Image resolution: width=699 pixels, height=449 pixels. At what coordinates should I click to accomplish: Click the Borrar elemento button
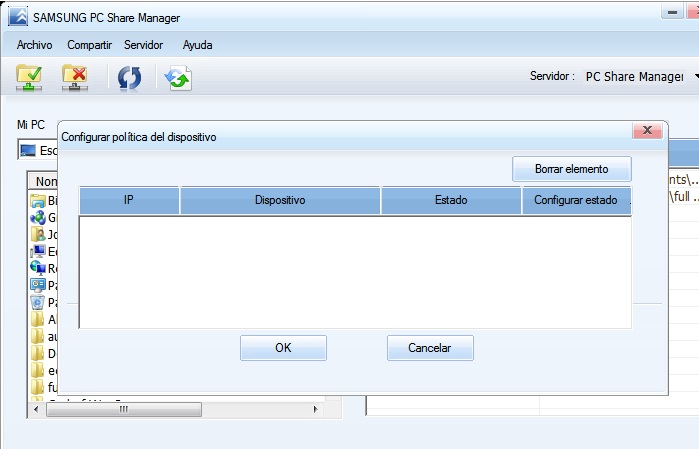(x=572, y=169)
